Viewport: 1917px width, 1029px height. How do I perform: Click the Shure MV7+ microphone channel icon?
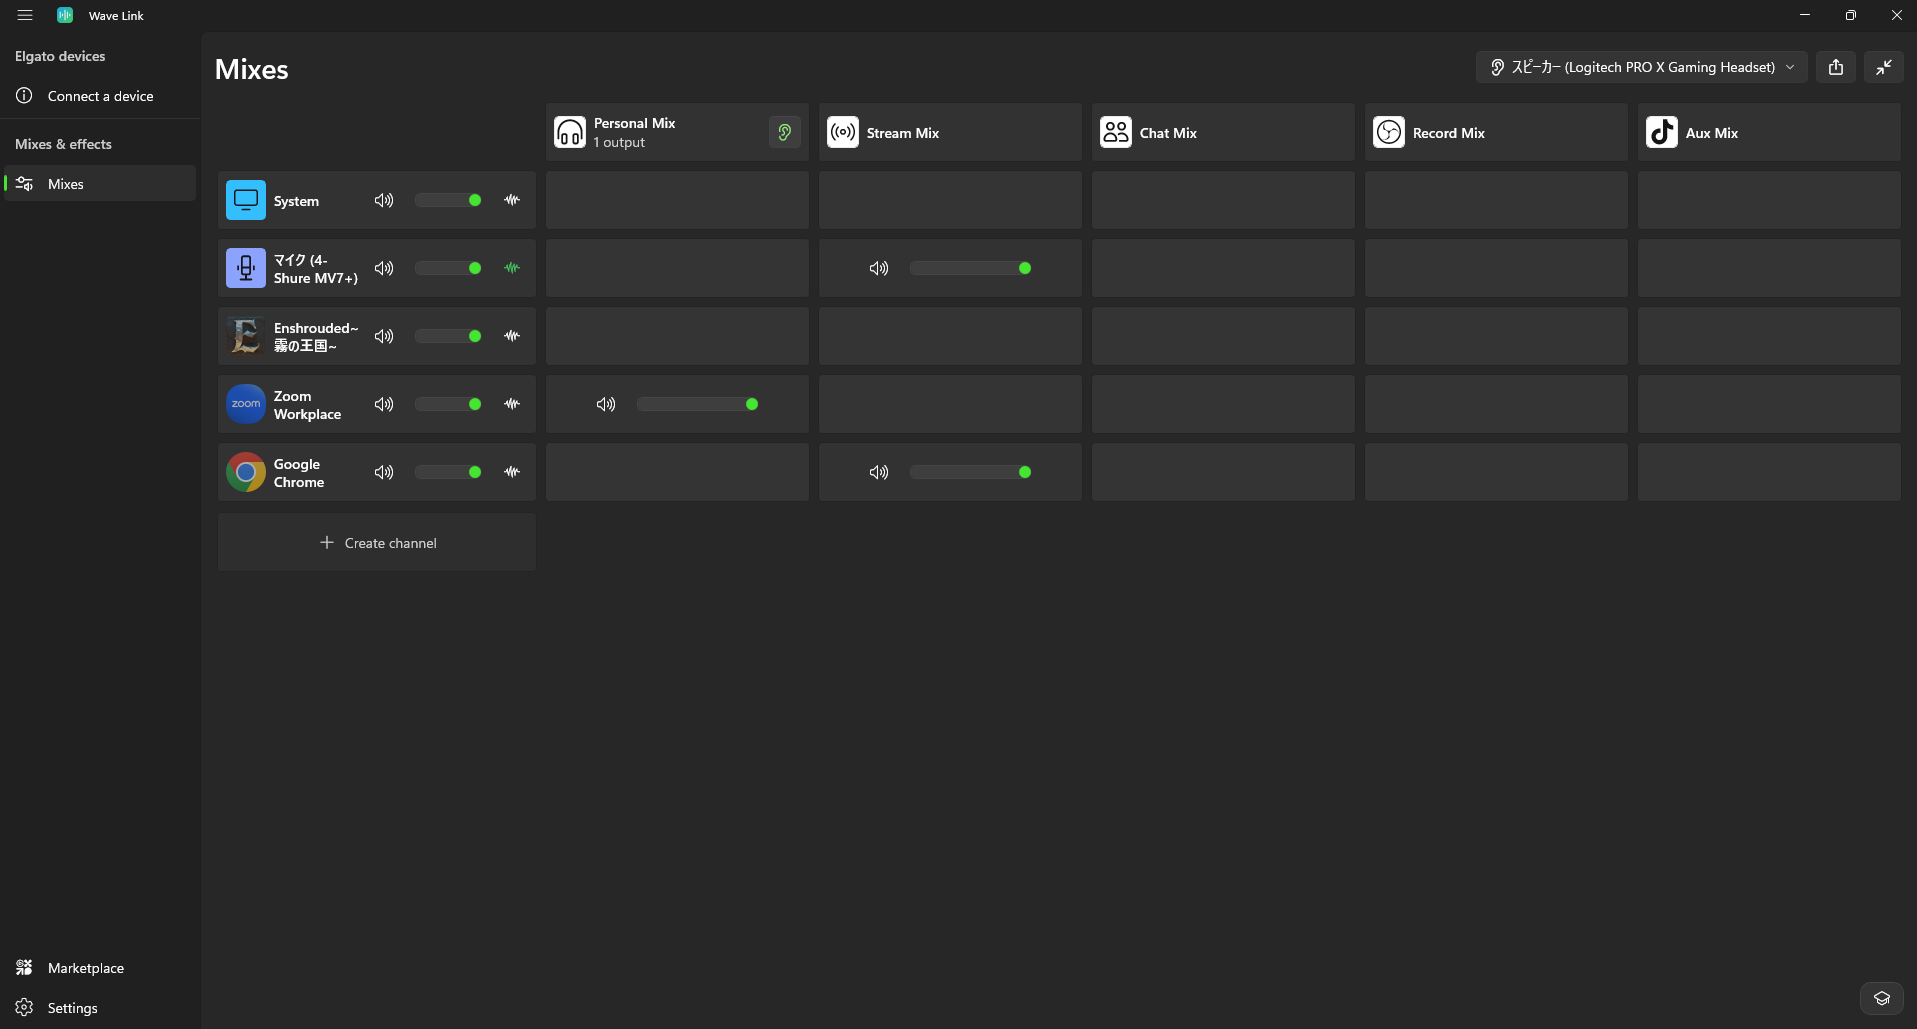click(246, 268)
